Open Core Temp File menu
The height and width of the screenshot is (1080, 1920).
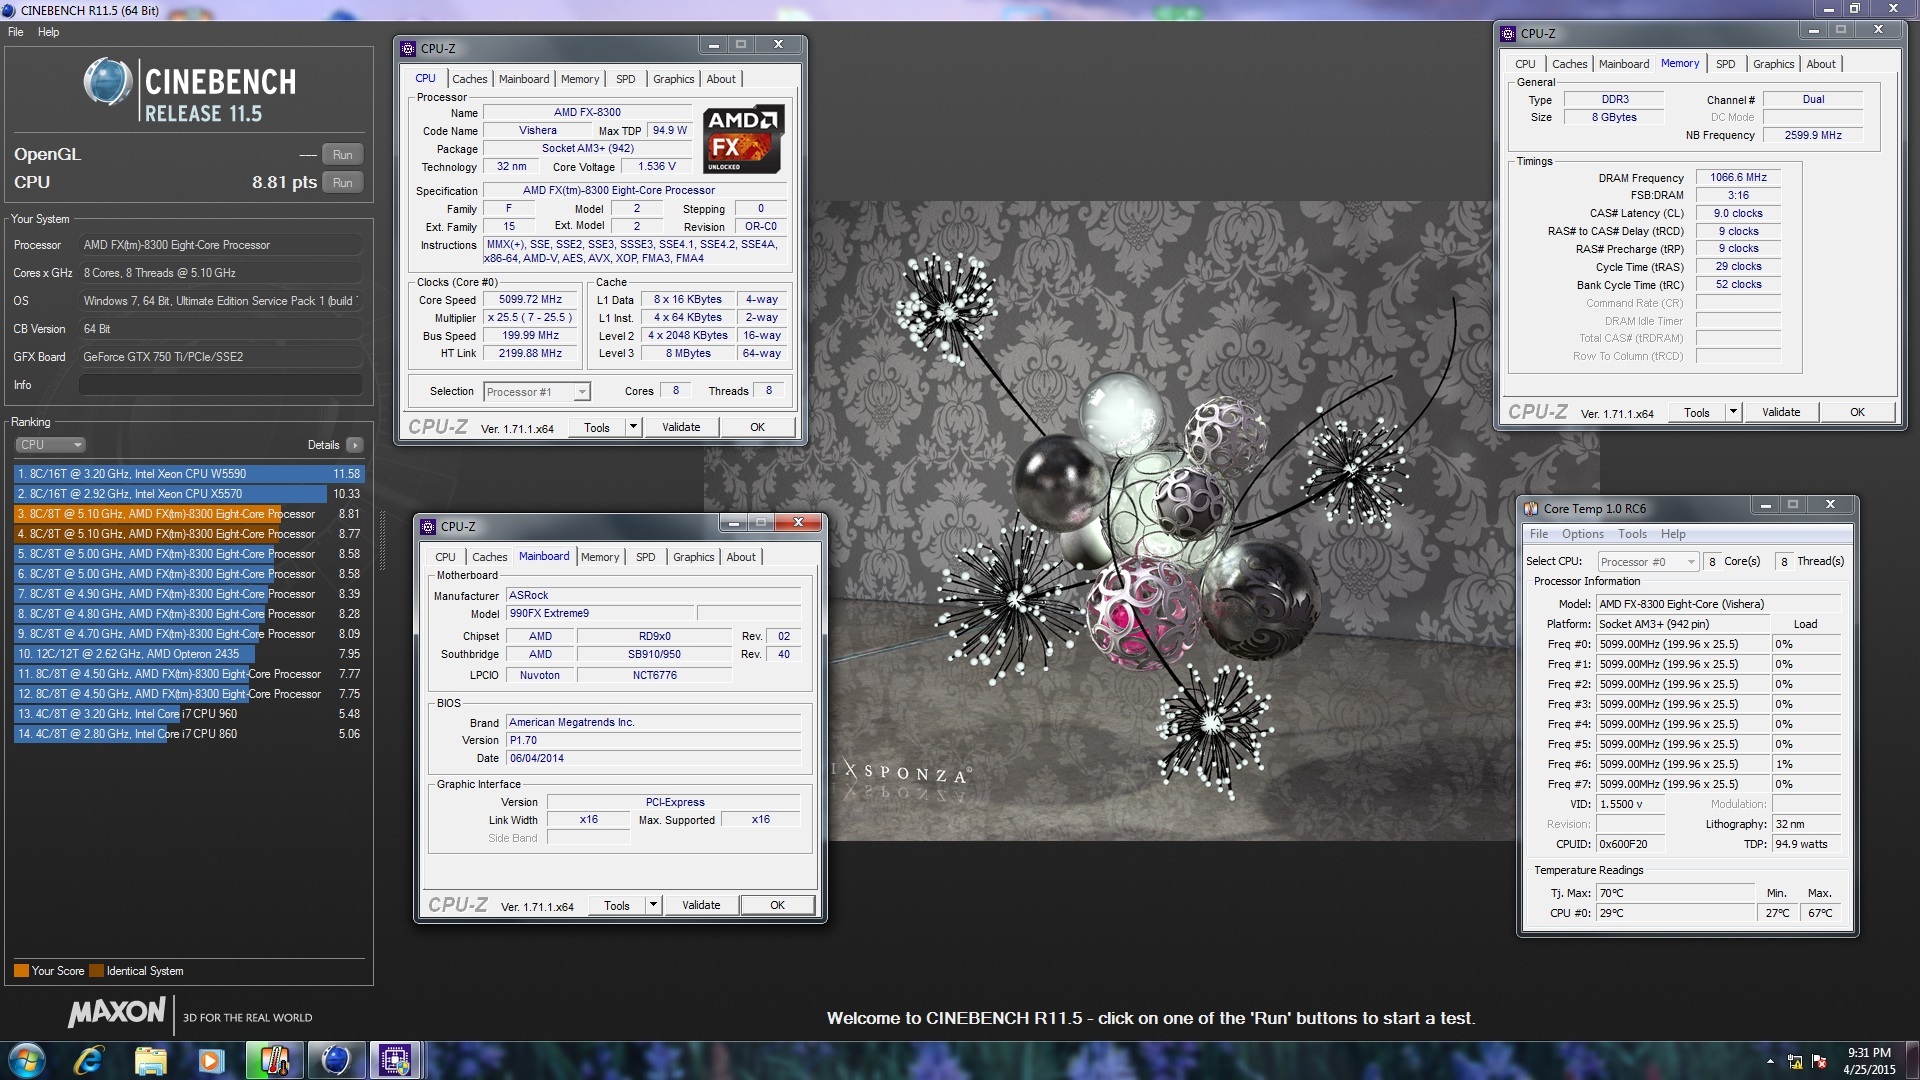pos(1539,534)
